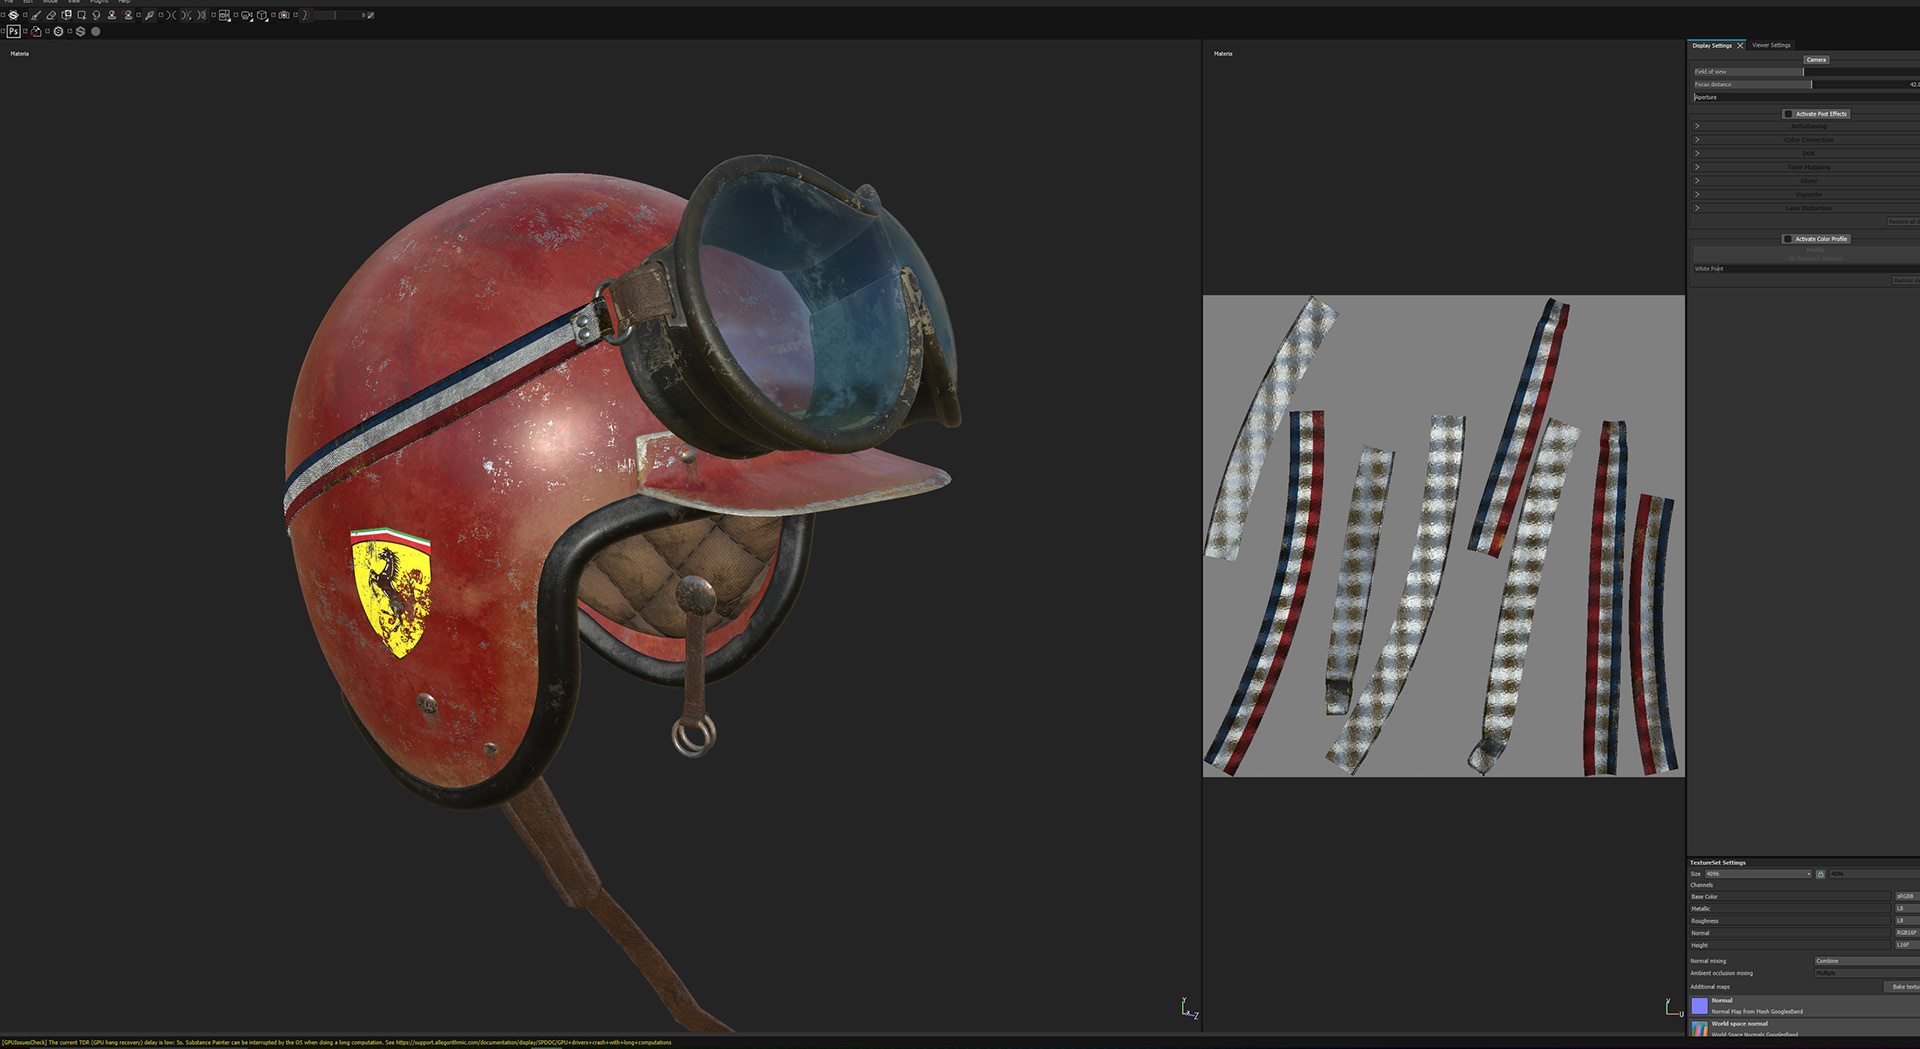This screenshot has width=1920, height=1049.
Task: Open Normal RGB16F format dropdown
Action: click(x=1907, y=933)
